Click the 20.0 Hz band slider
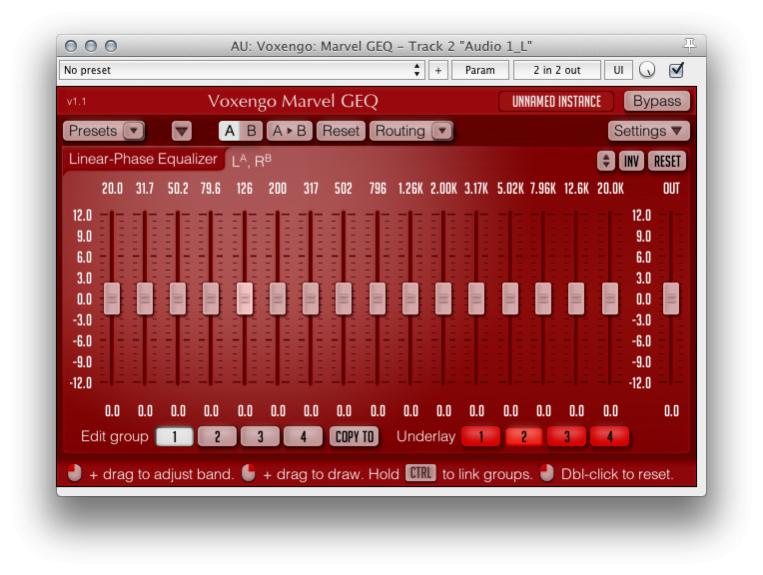Image resolution: width=763 pixels, height=575 pixels. click(112, 298)
